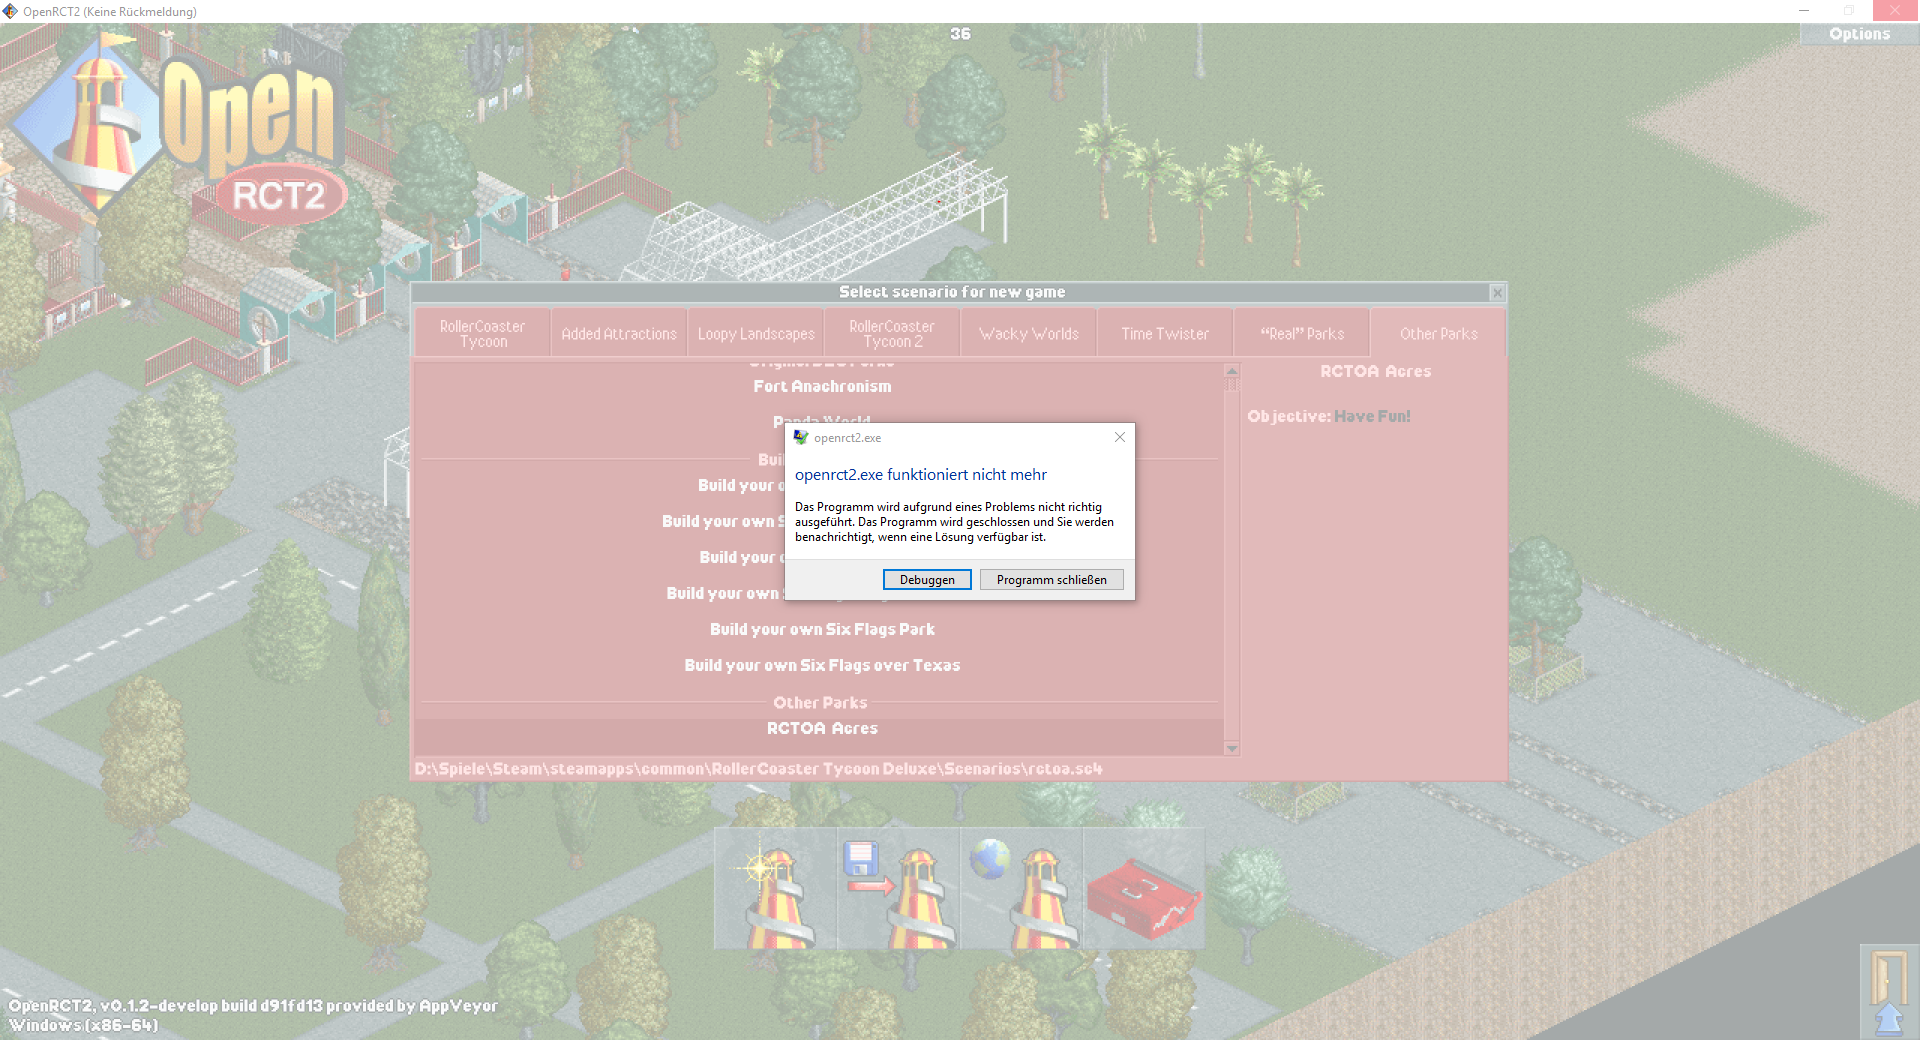Switch to the Wacky Worlds tab
This screenshot has height=1040, width=1920.
tap(1028, 333)
